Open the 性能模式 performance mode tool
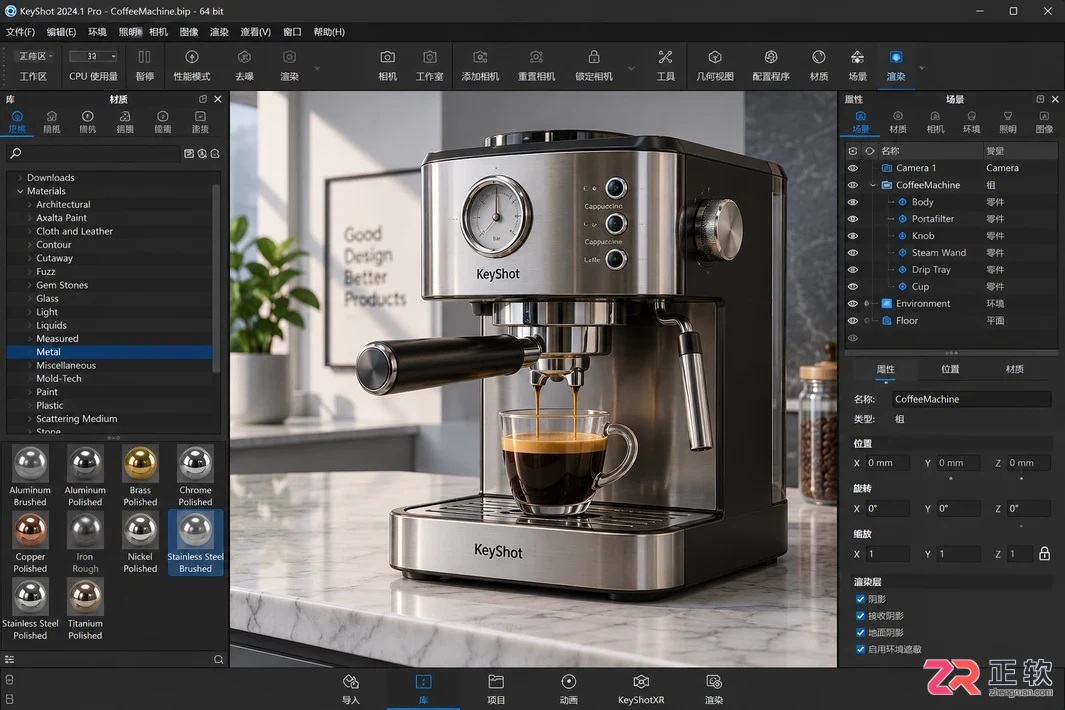Image resolution: width=1065 pixels, height=710 pixels. (192, 57)
